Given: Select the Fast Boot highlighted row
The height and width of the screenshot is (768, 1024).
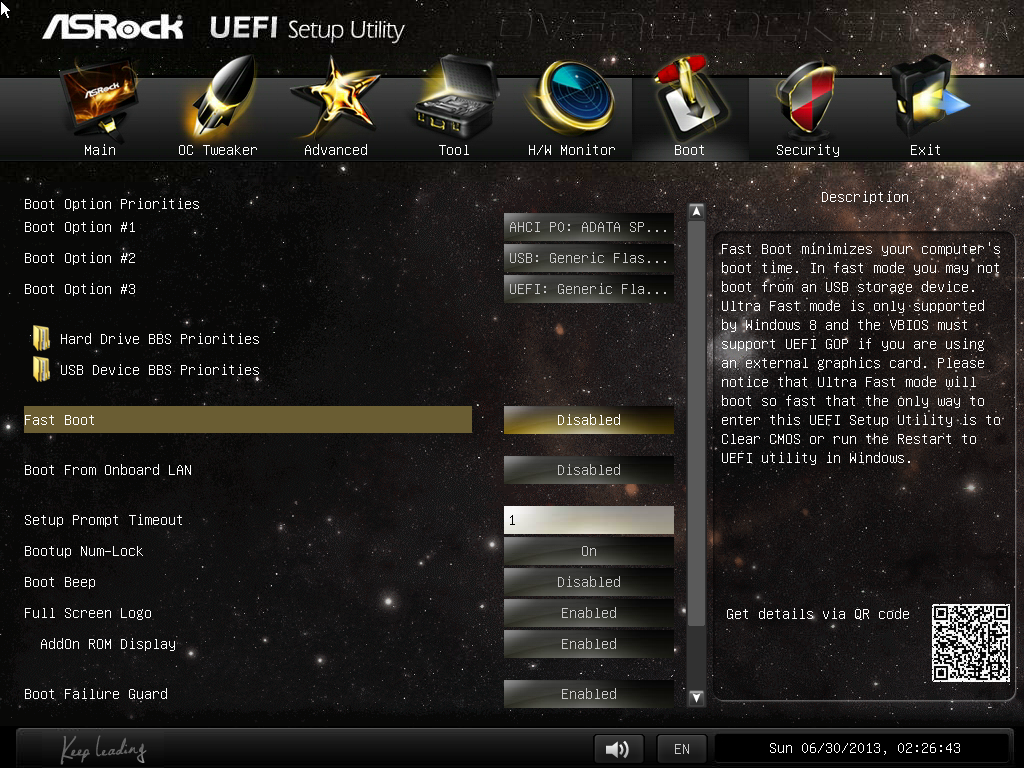Looking at the screenshot, I should [x=248, y=419].
